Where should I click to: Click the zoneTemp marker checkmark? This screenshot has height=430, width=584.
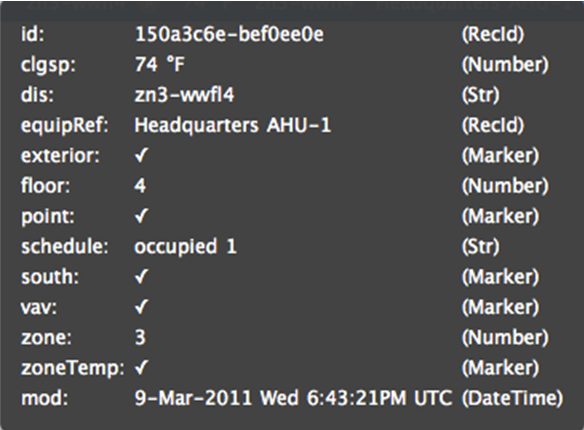point(142,368)
